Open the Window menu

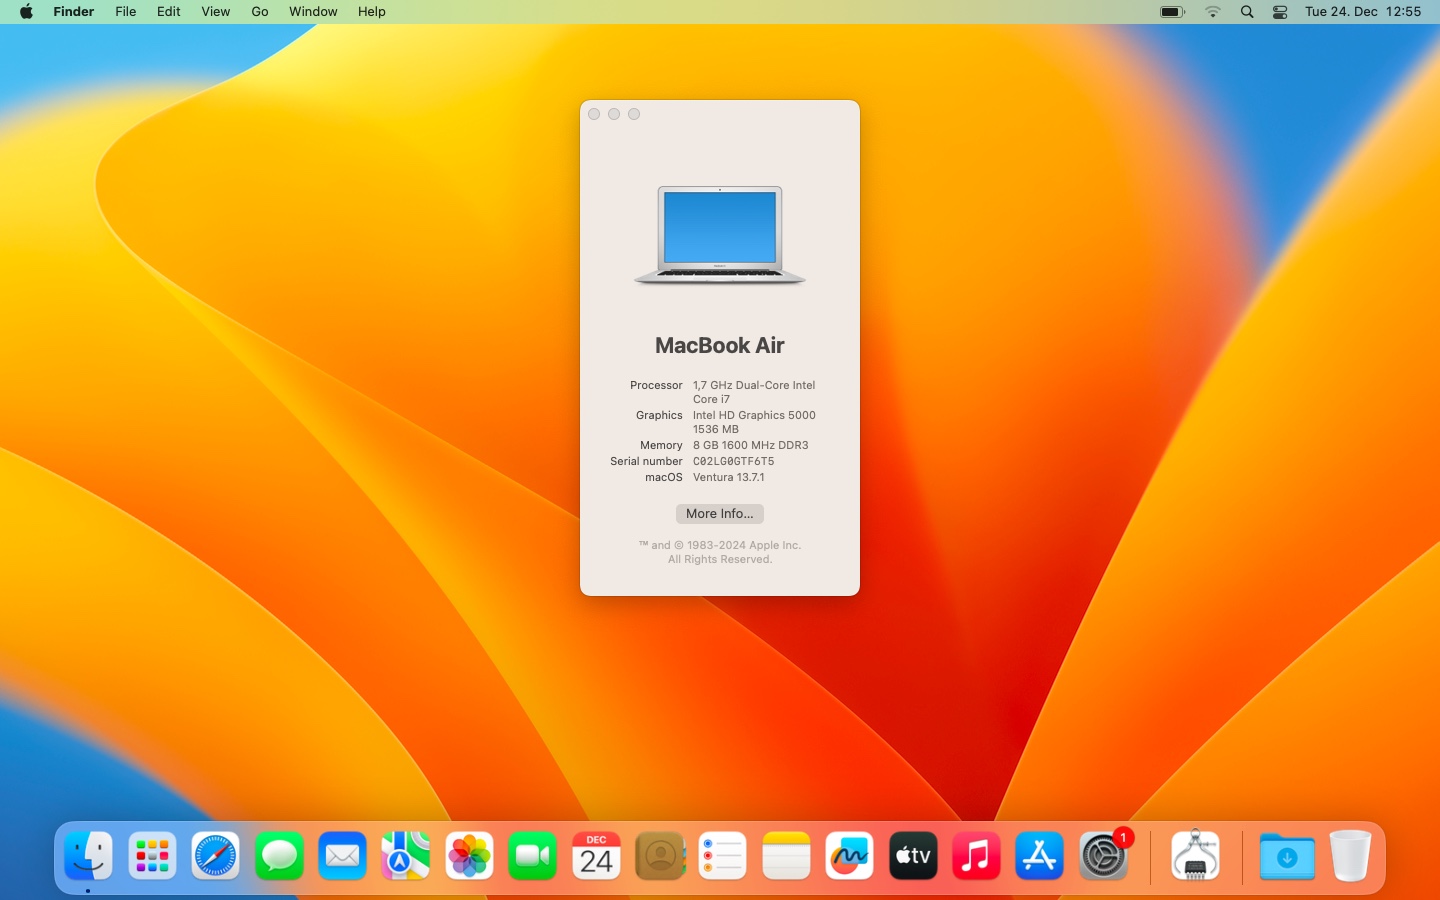313,12
